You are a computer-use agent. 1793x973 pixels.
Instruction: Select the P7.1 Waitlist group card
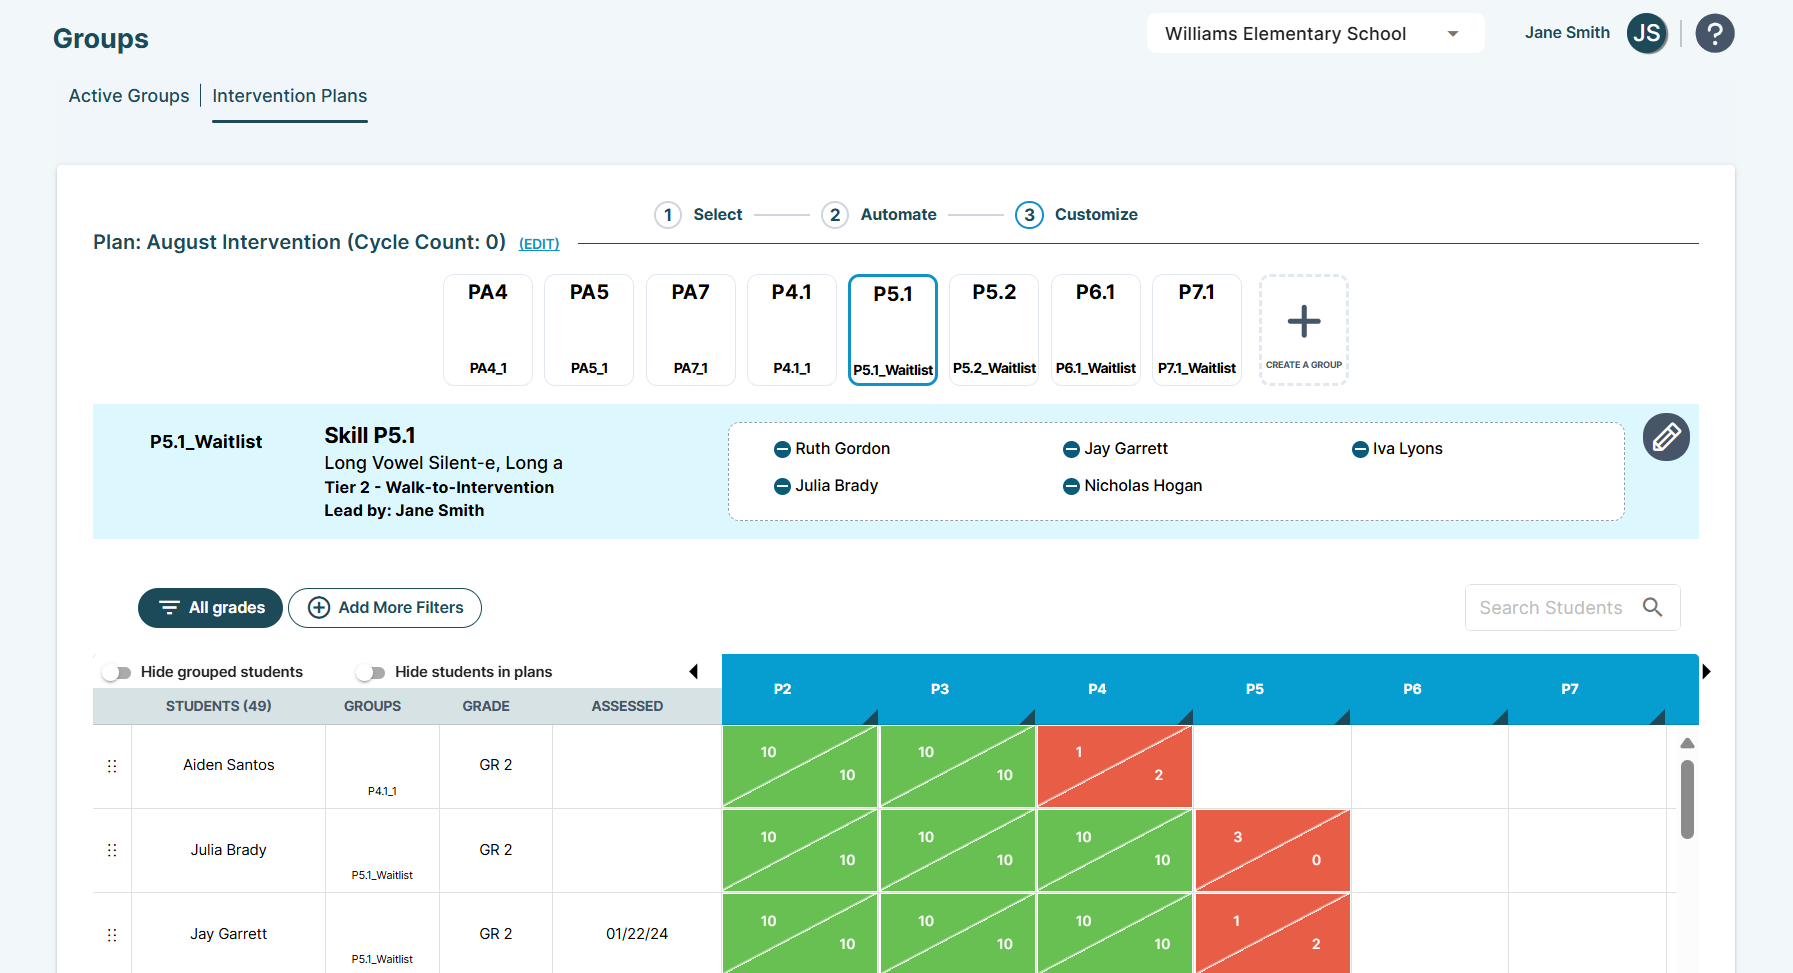(x=1197, y=330)
